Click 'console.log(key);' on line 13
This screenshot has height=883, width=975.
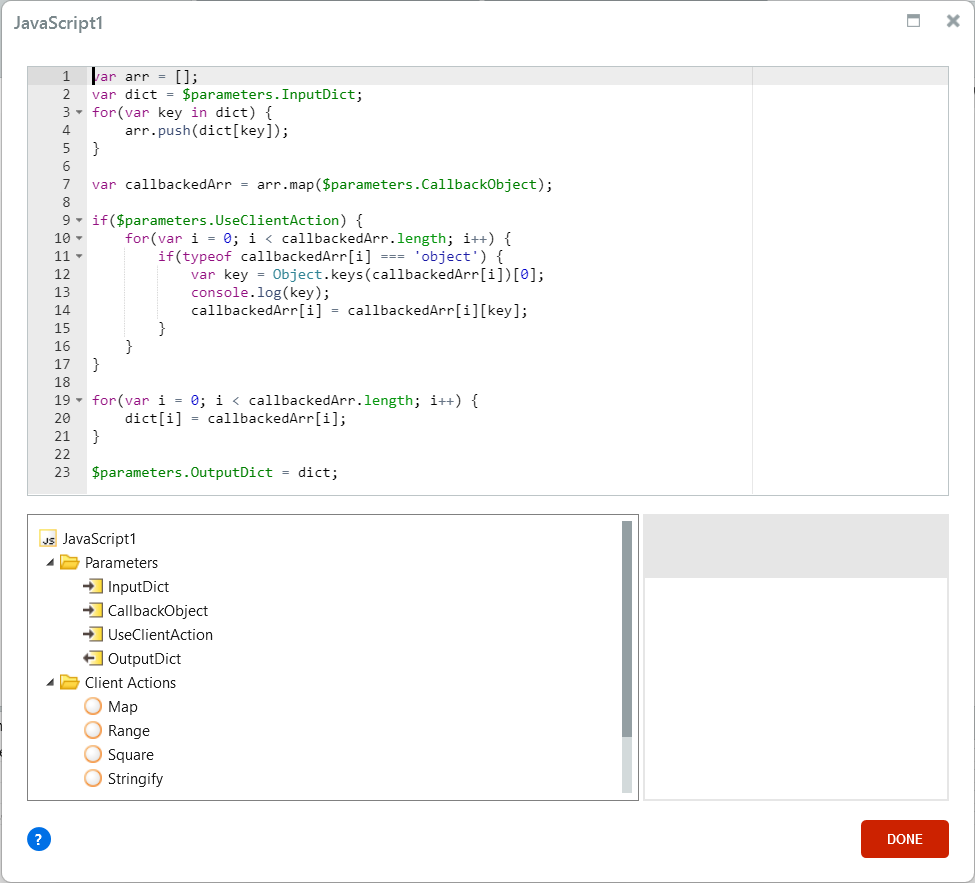(261, 293)
